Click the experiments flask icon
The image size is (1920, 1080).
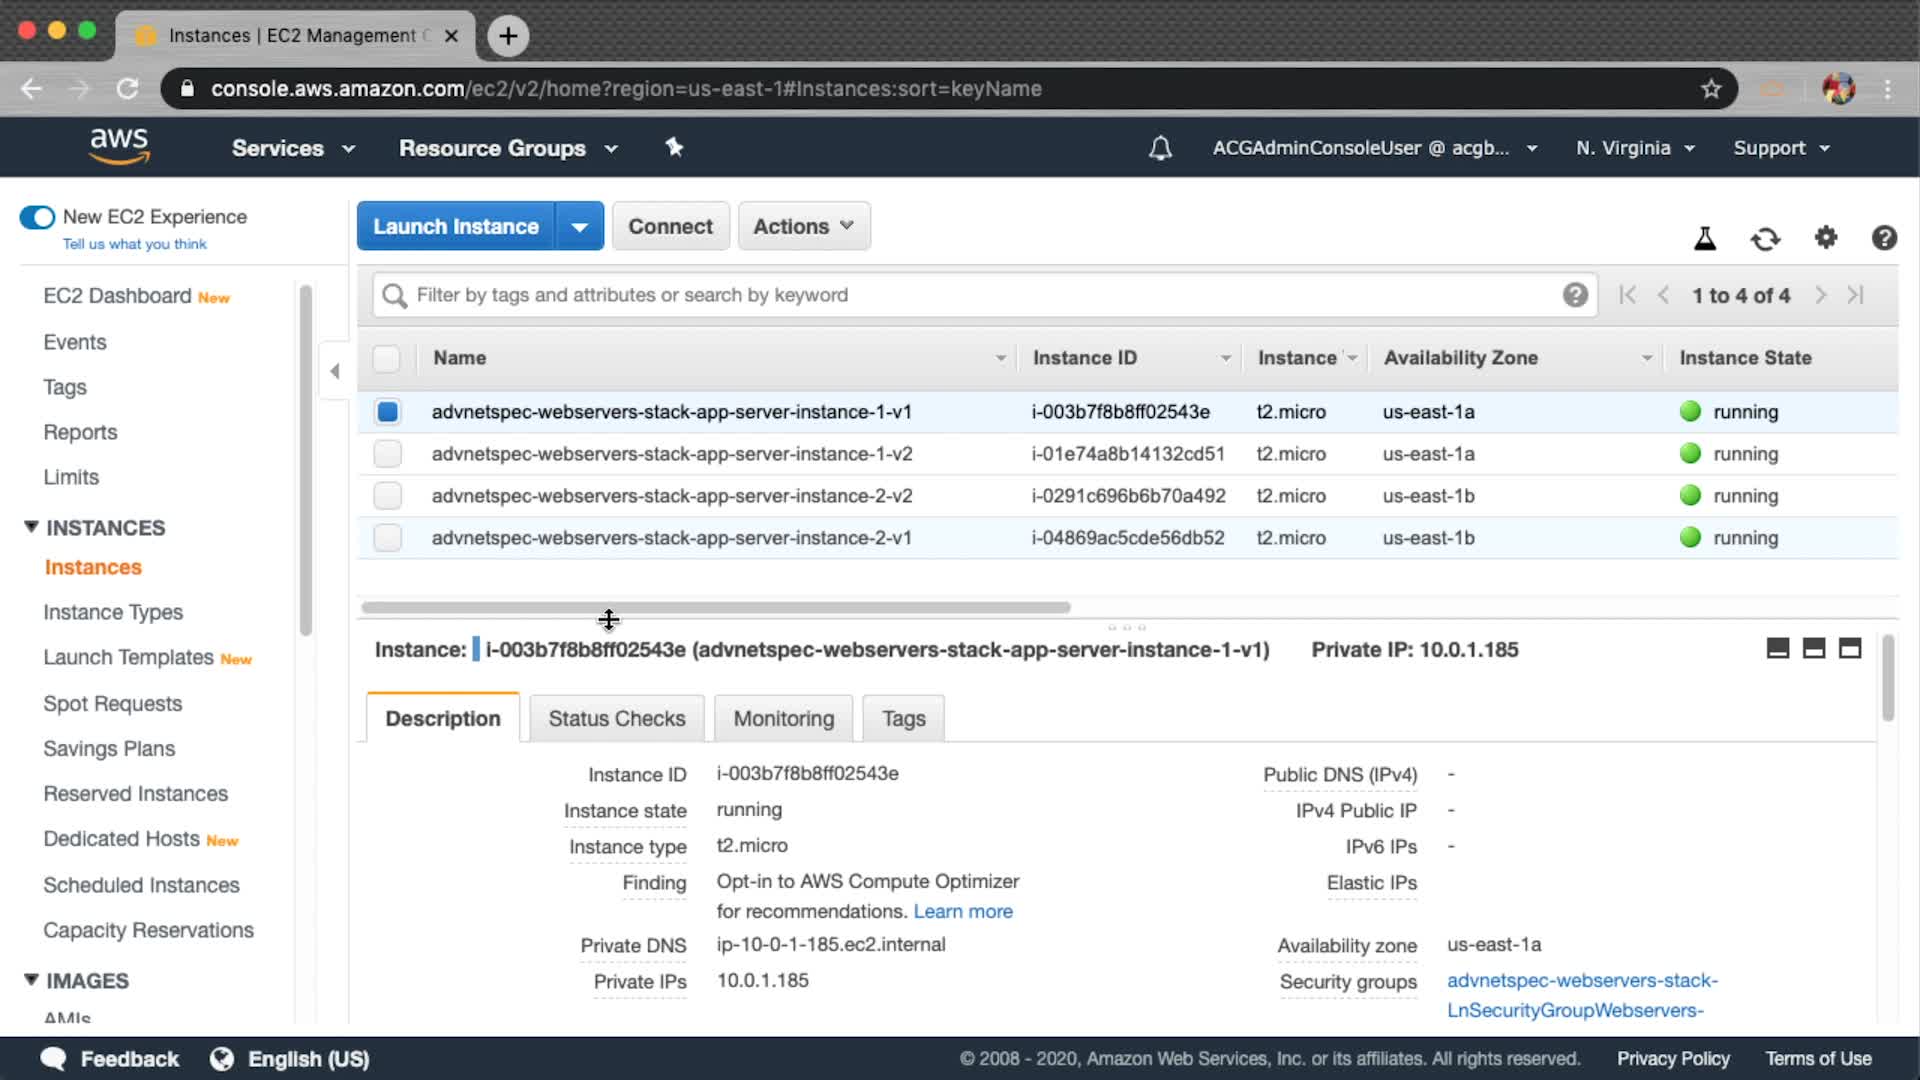[x=1705, y=238]
